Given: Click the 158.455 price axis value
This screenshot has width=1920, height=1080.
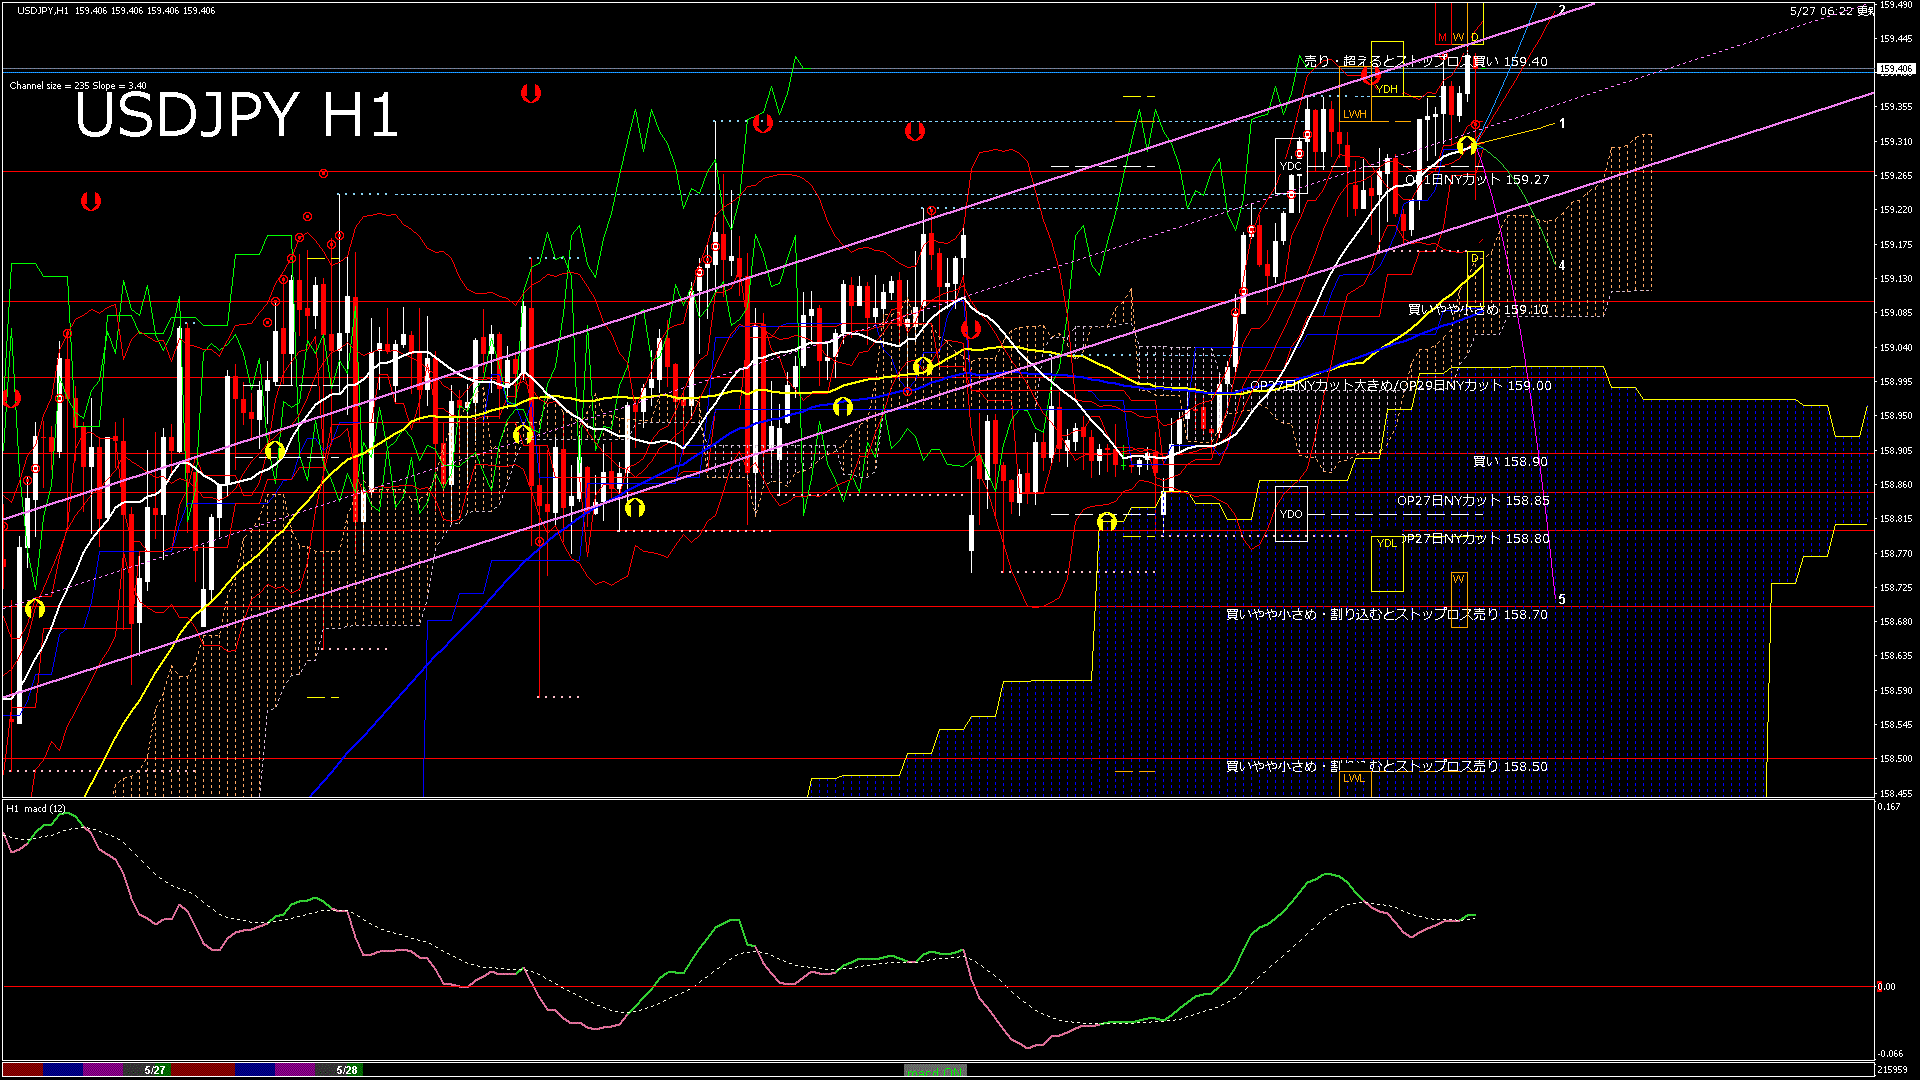Looking at the screenshot, I should click(1896, 793).
